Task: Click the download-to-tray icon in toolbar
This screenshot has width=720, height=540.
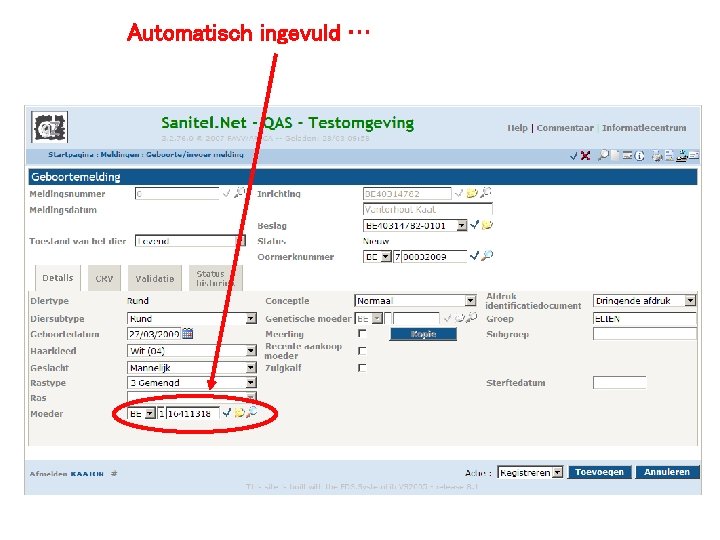Action: point(682,156)
